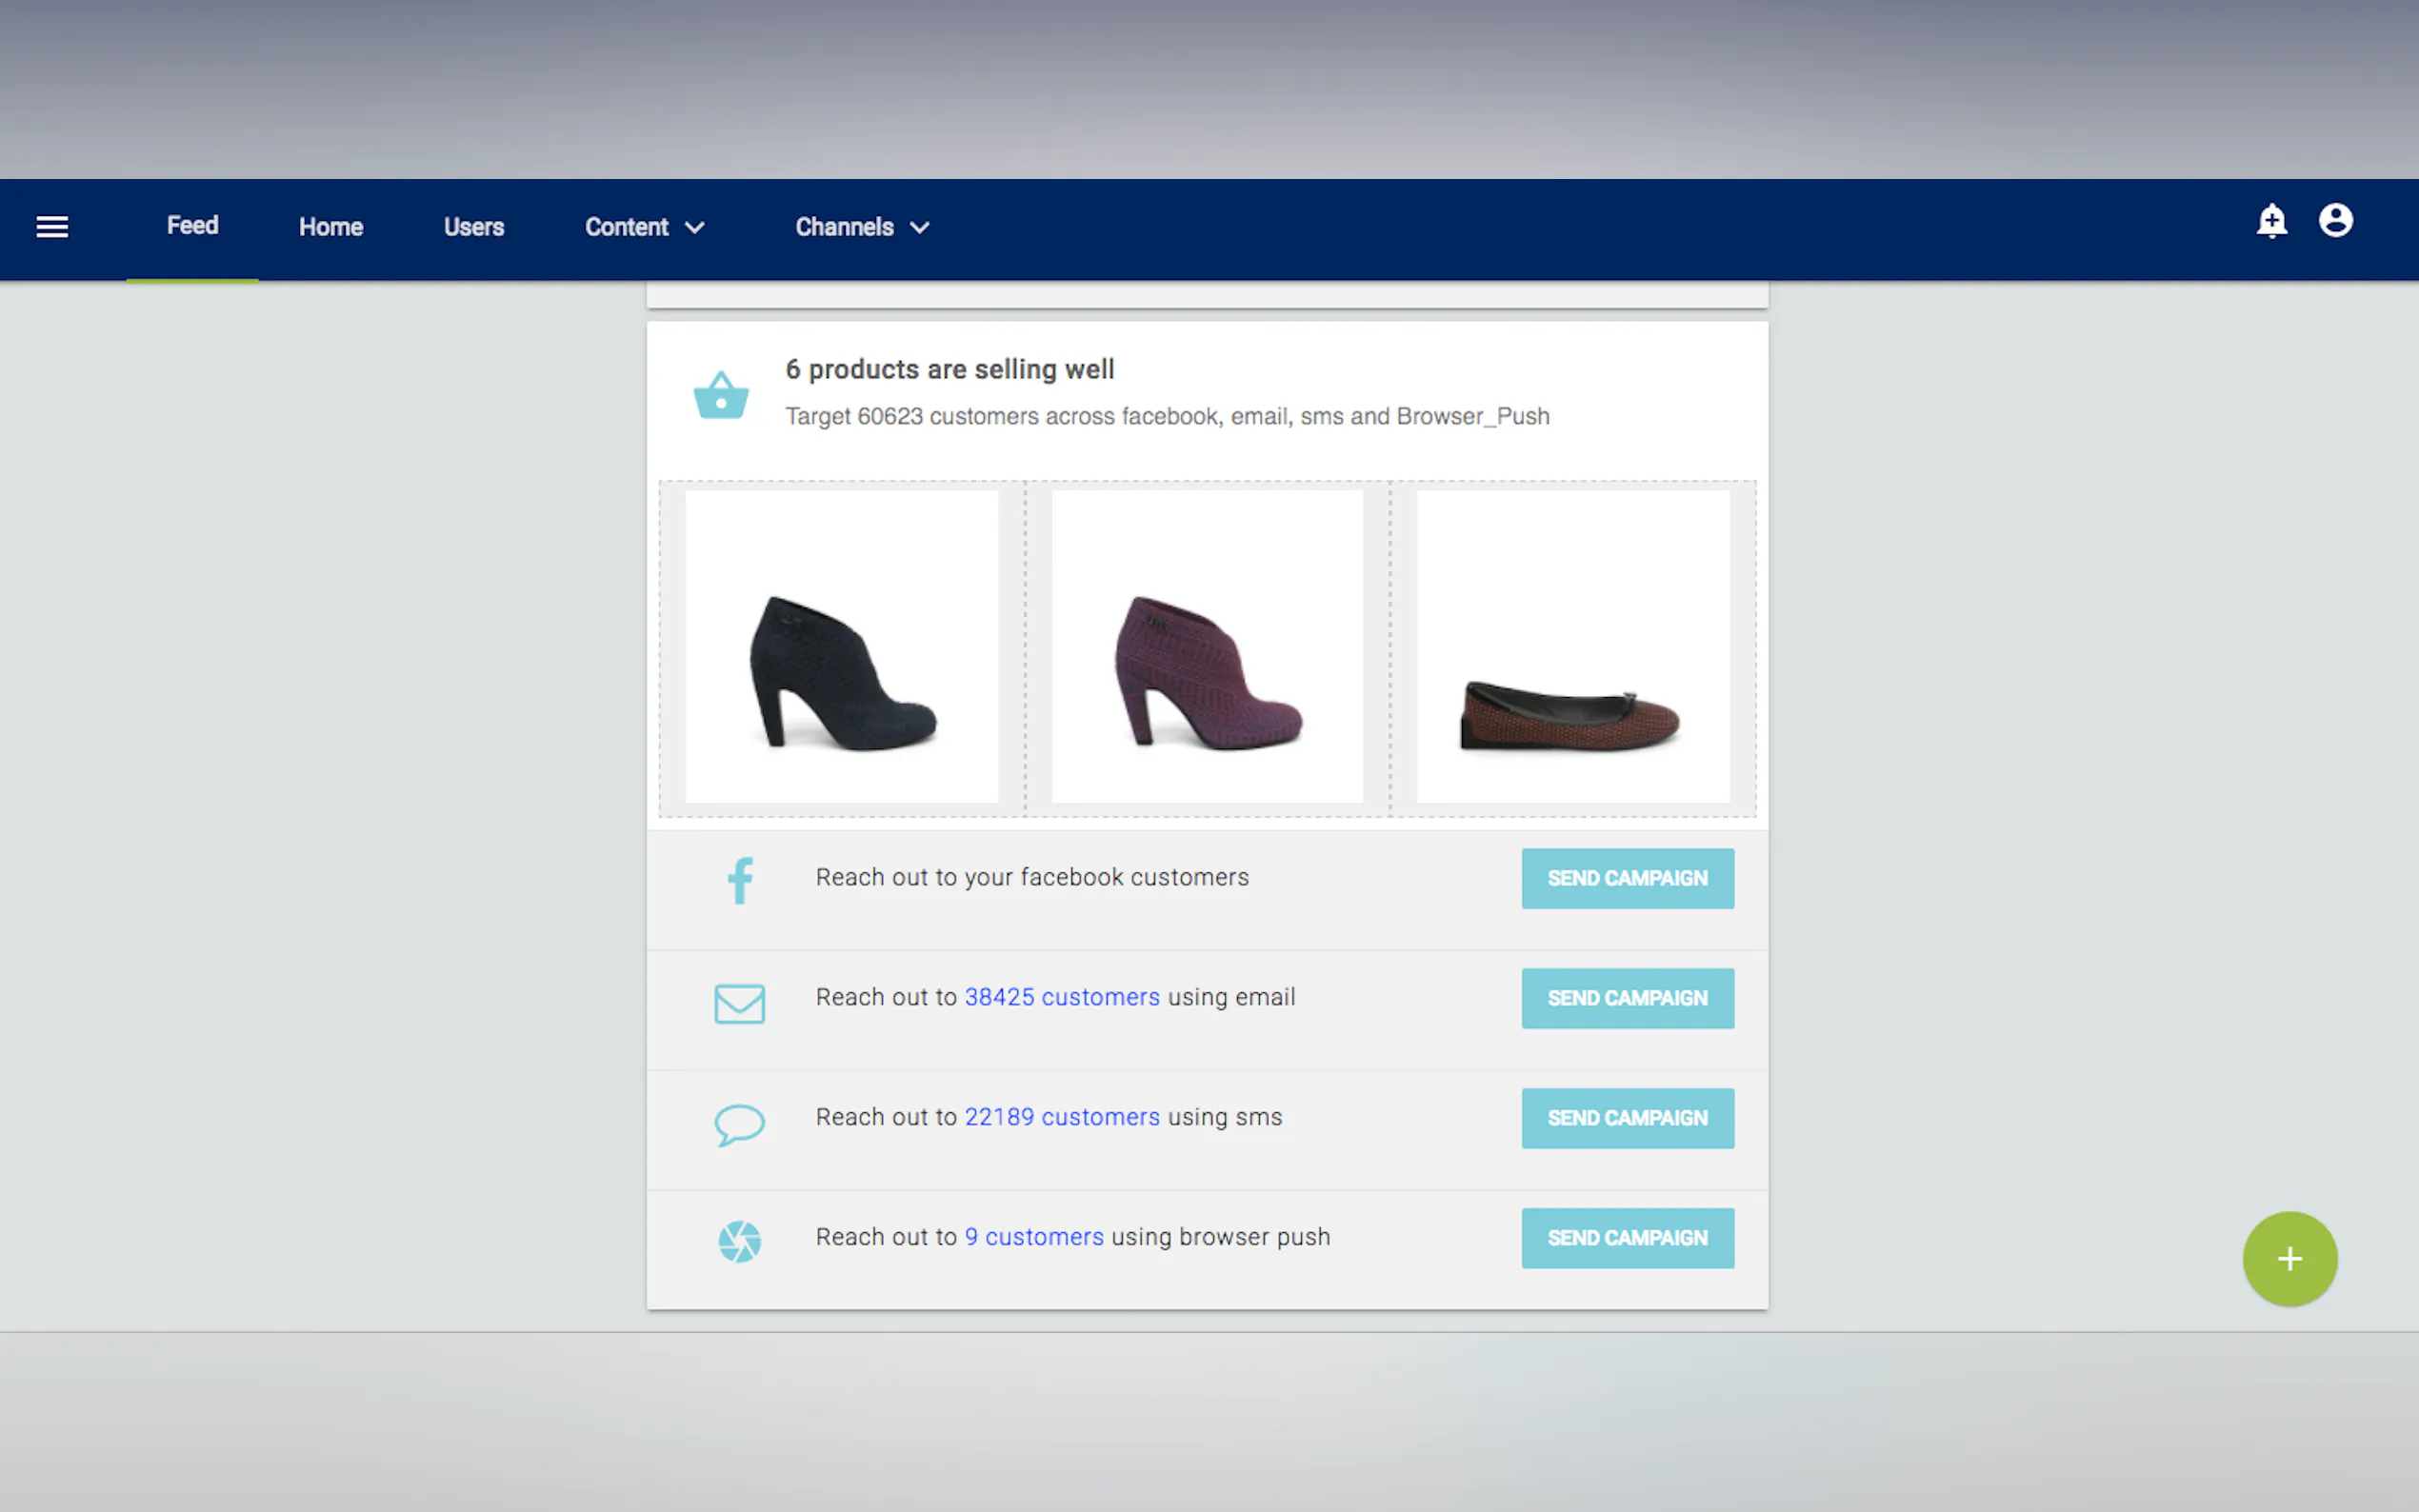Image resolution: width=2419 pixels, height=1512 pixels.
Task: Open the hamburger menu icon
Action: click(x=52, y=227)
